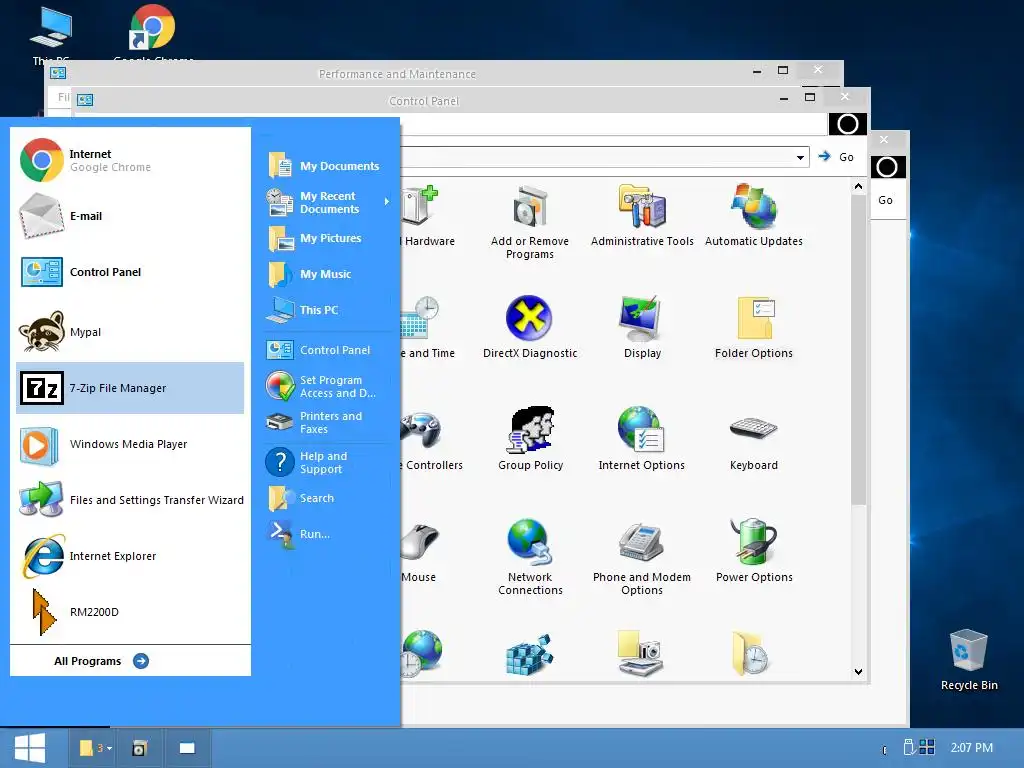1024x768 pixels.
Task: Open Automatic Updates
Action: coord(754,217)
